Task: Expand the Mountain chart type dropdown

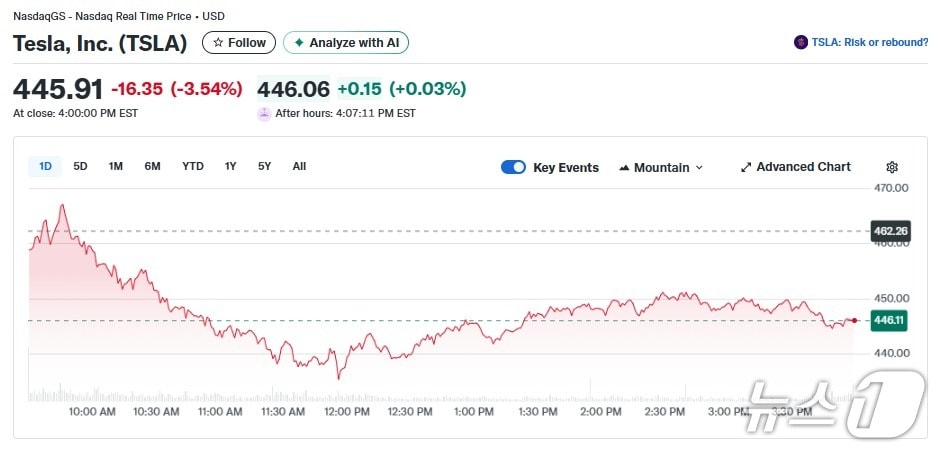Action: tap(699, 168)
